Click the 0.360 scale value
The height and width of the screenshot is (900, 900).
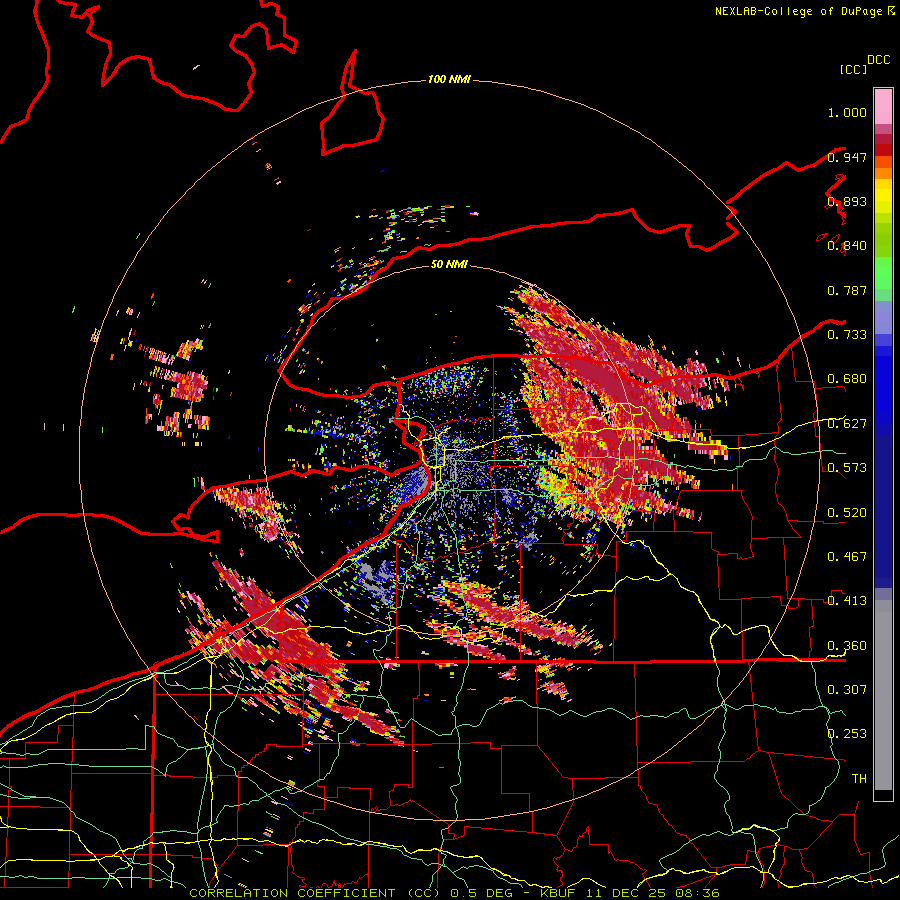pos(847,646)
